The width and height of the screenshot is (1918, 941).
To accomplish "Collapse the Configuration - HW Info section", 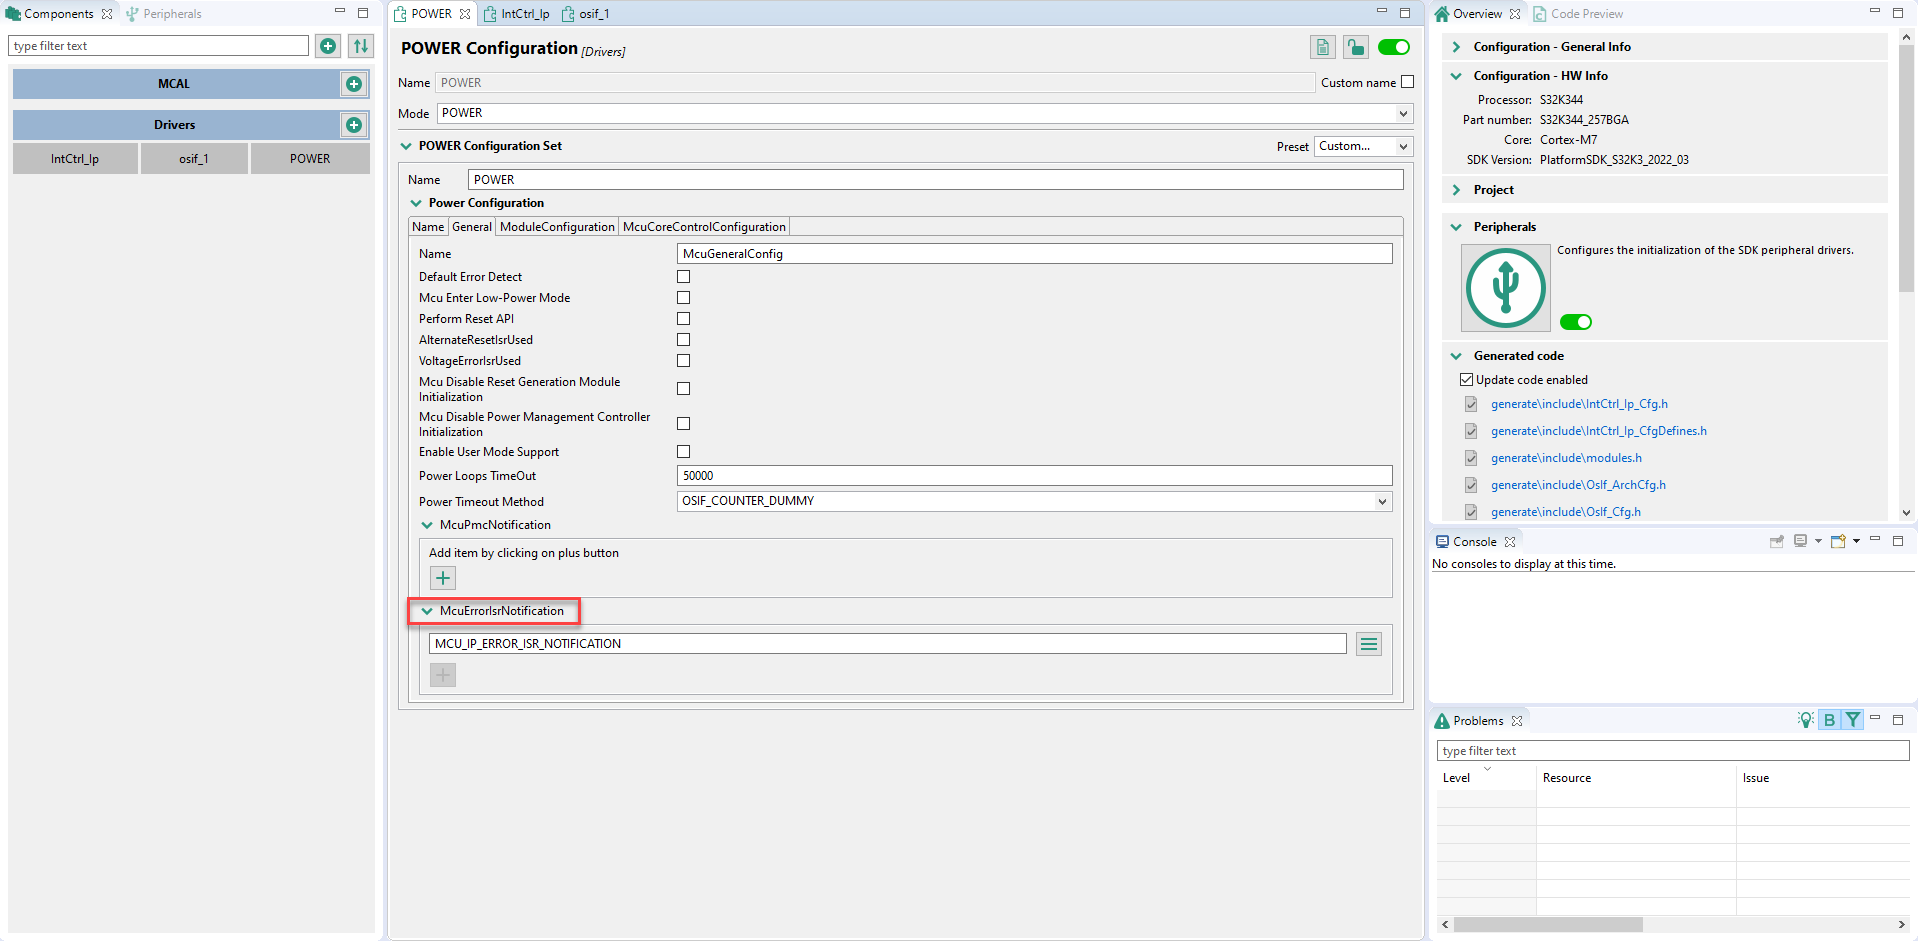I will 1456,75.
